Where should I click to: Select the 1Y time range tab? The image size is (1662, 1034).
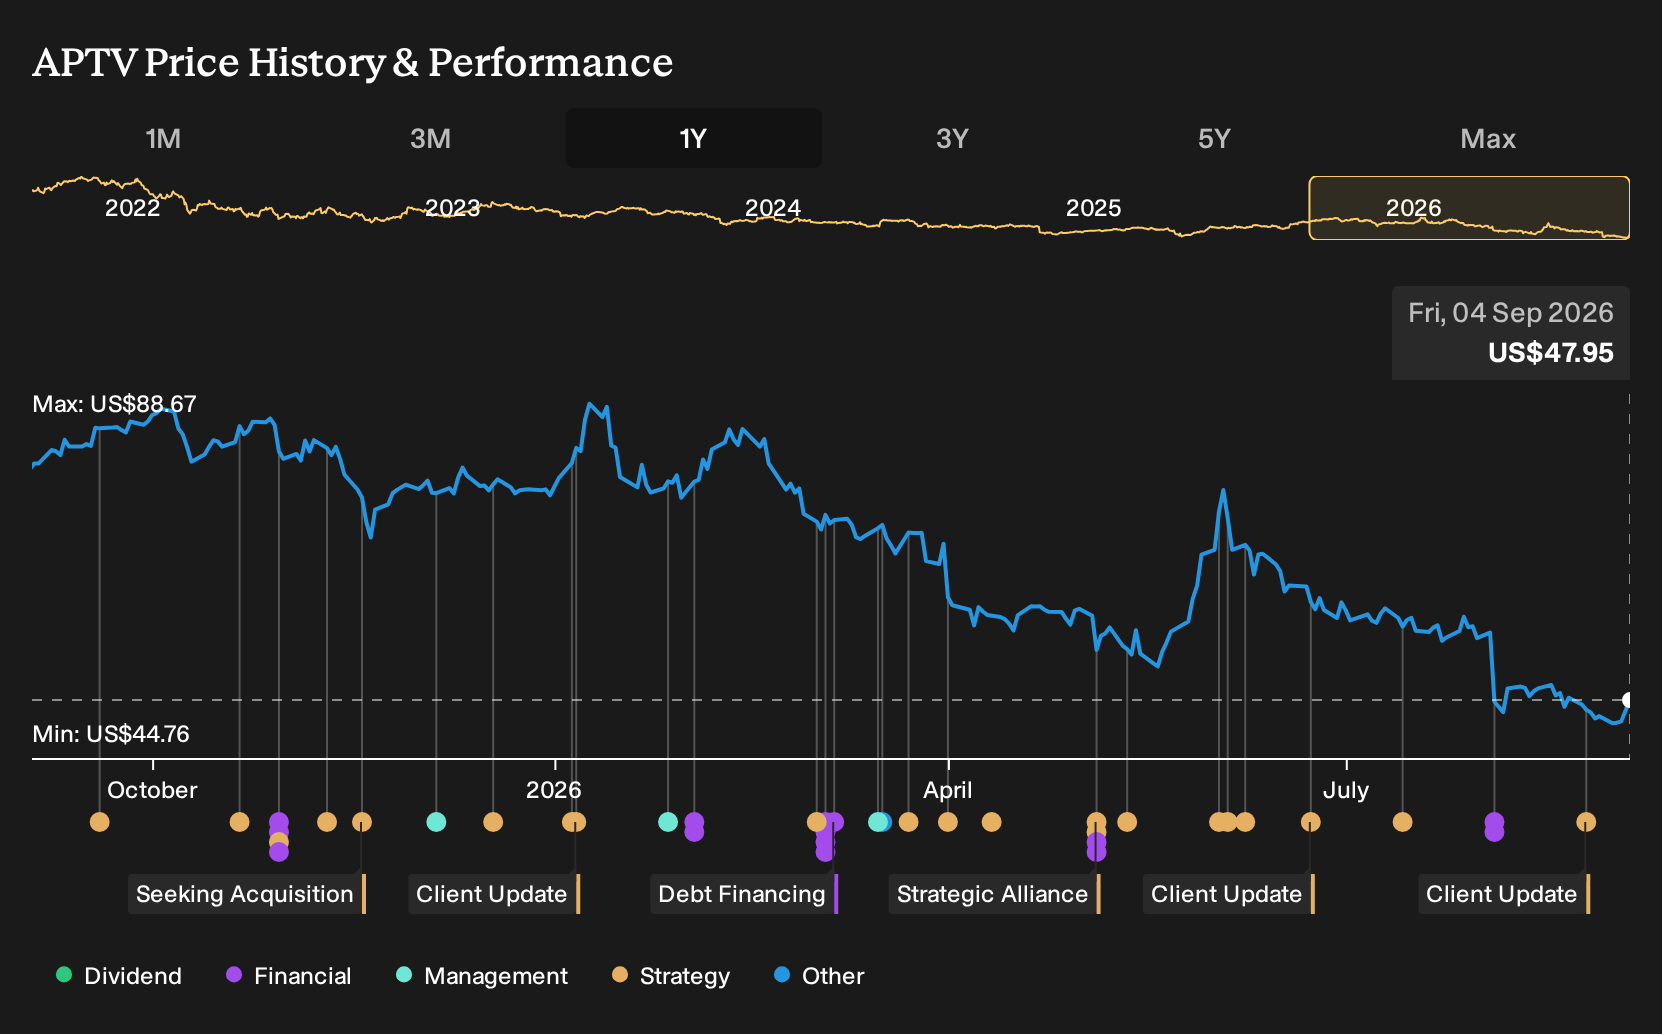point(694,138)
